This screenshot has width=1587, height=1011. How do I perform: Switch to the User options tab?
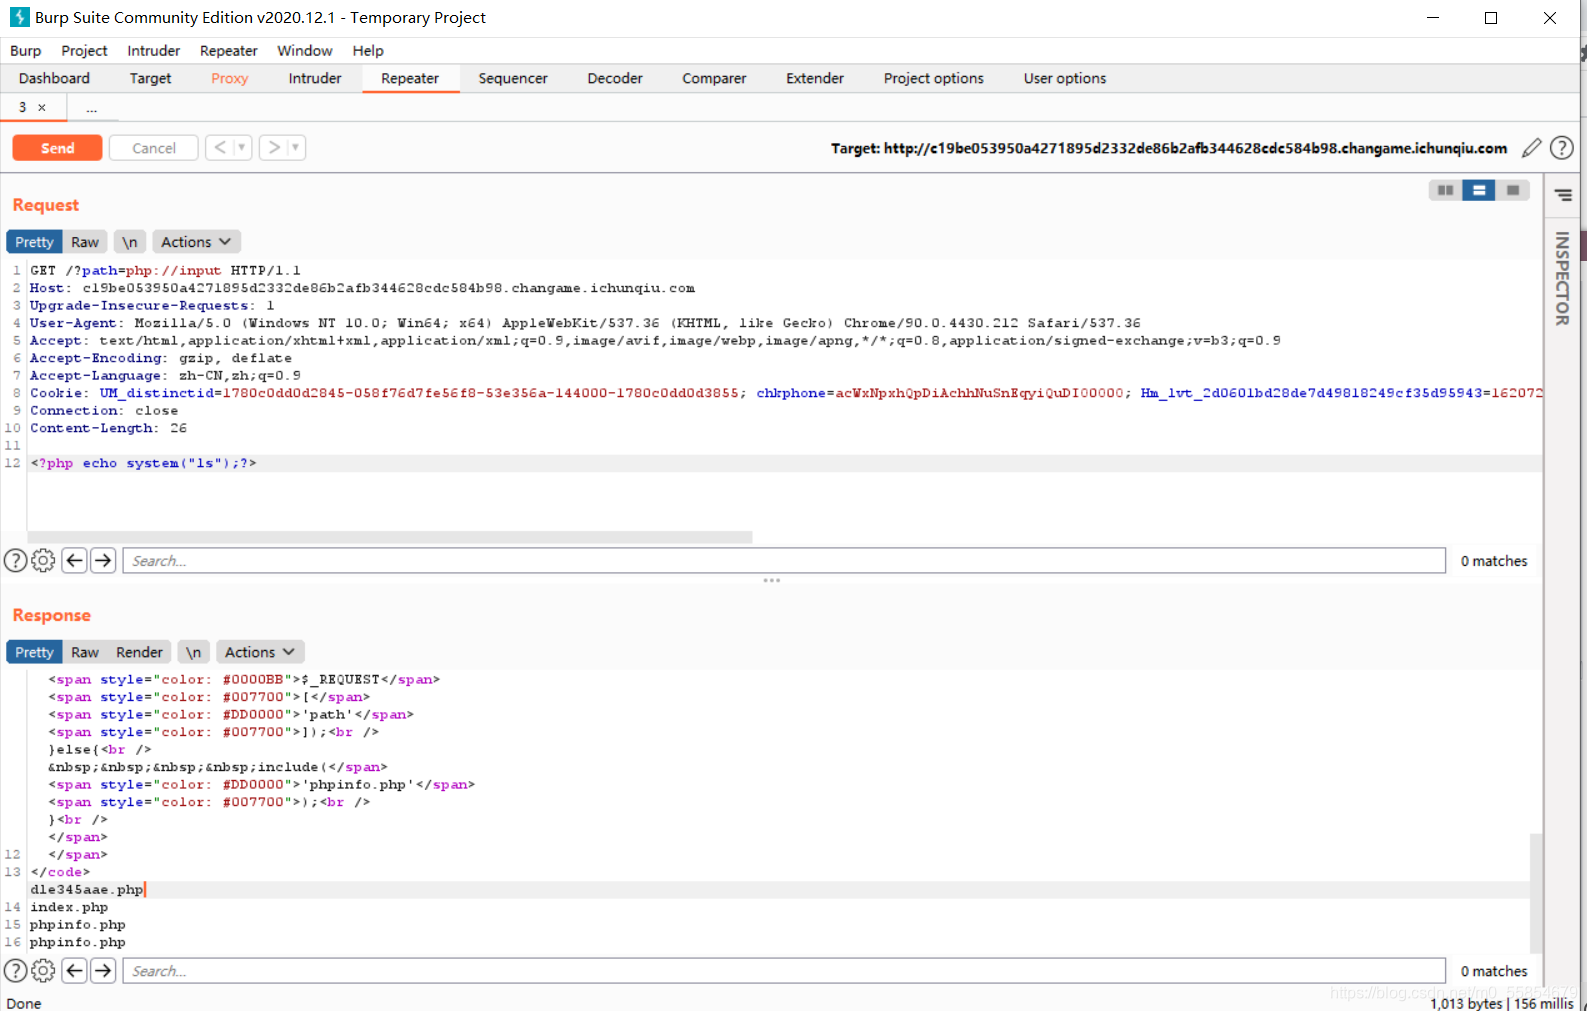tap(1064, 78)
